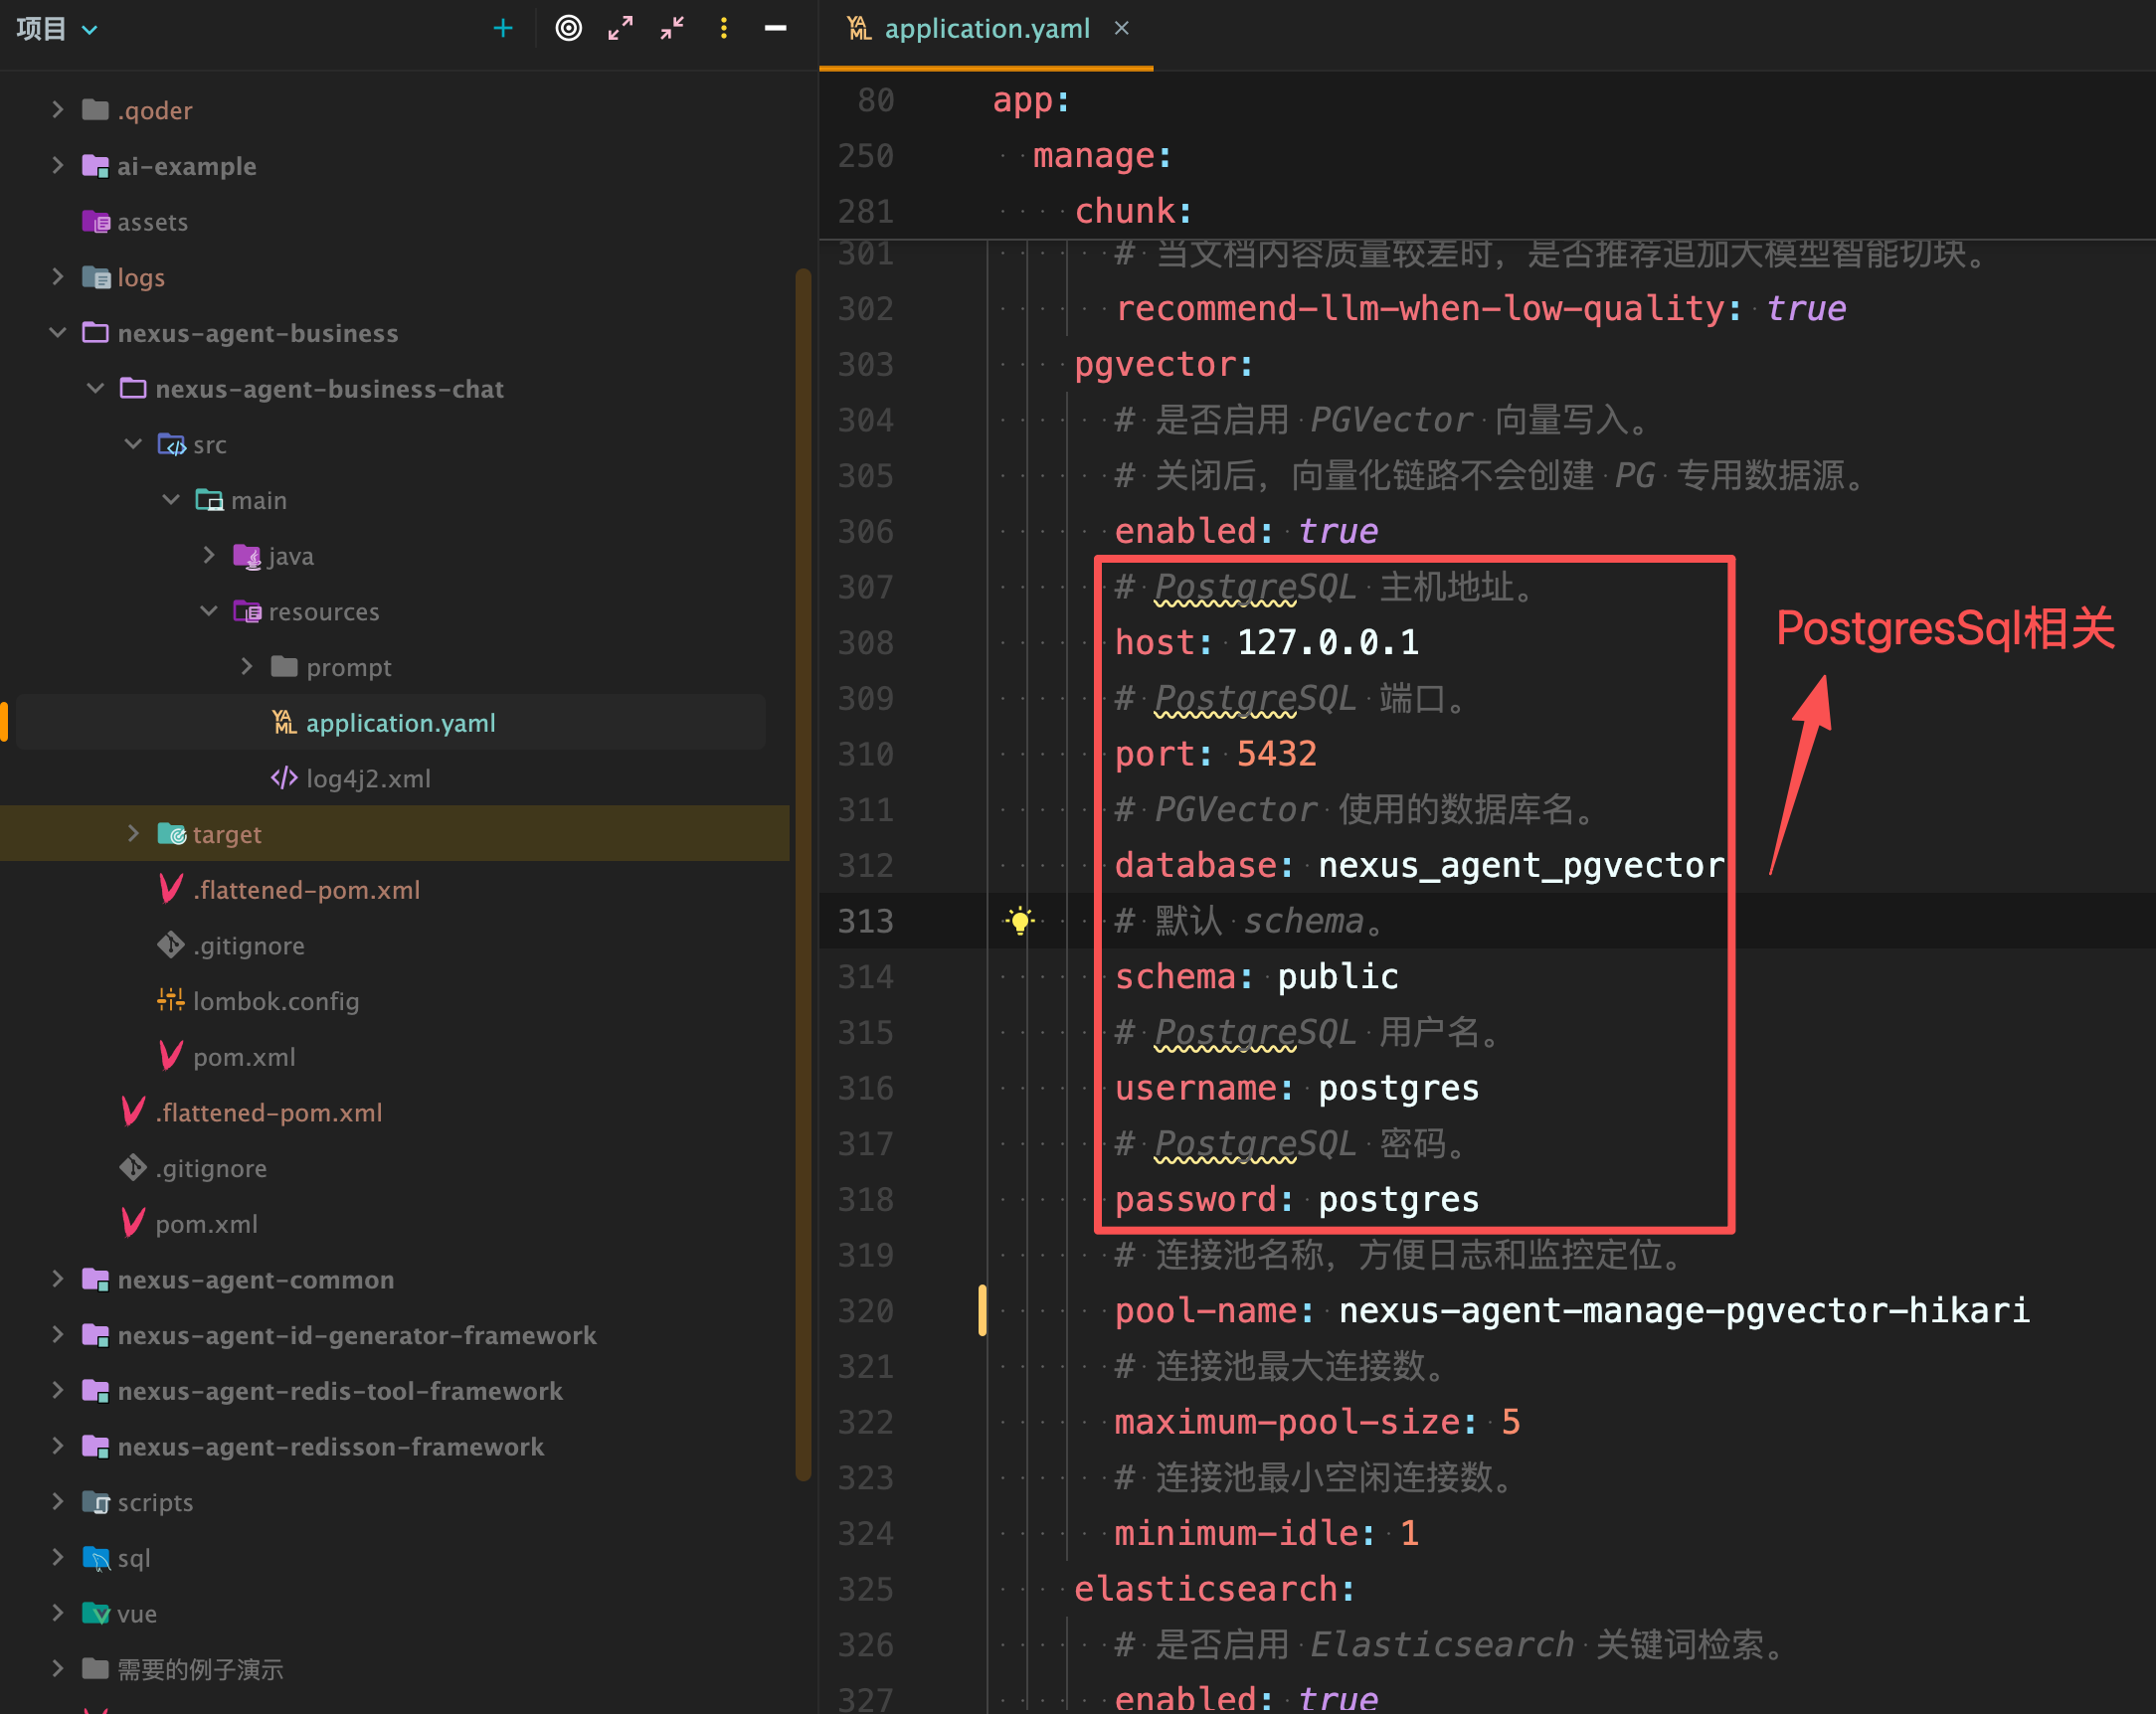Open .gitignore under nexus-agent-business
The height and width of the screenshot is (1714, 2156).
point(210,1168)
